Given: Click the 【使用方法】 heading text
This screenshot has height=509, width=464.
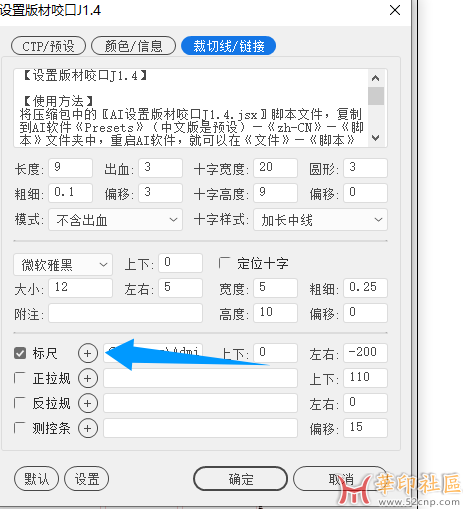Looking at the screenshot, I should point(58,101).
